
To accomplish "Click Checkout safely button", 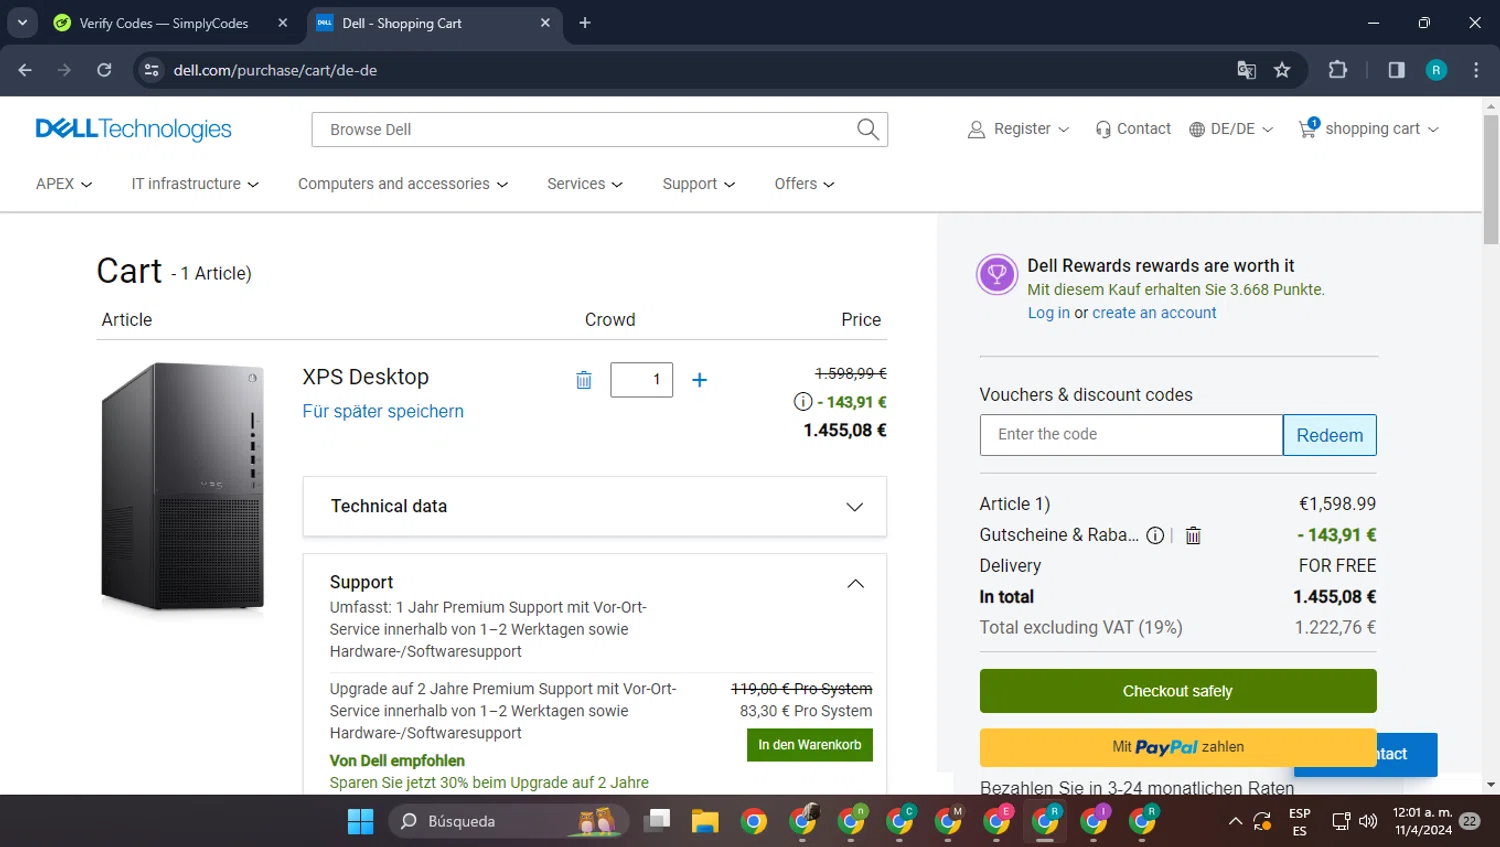I will 1178,691.
